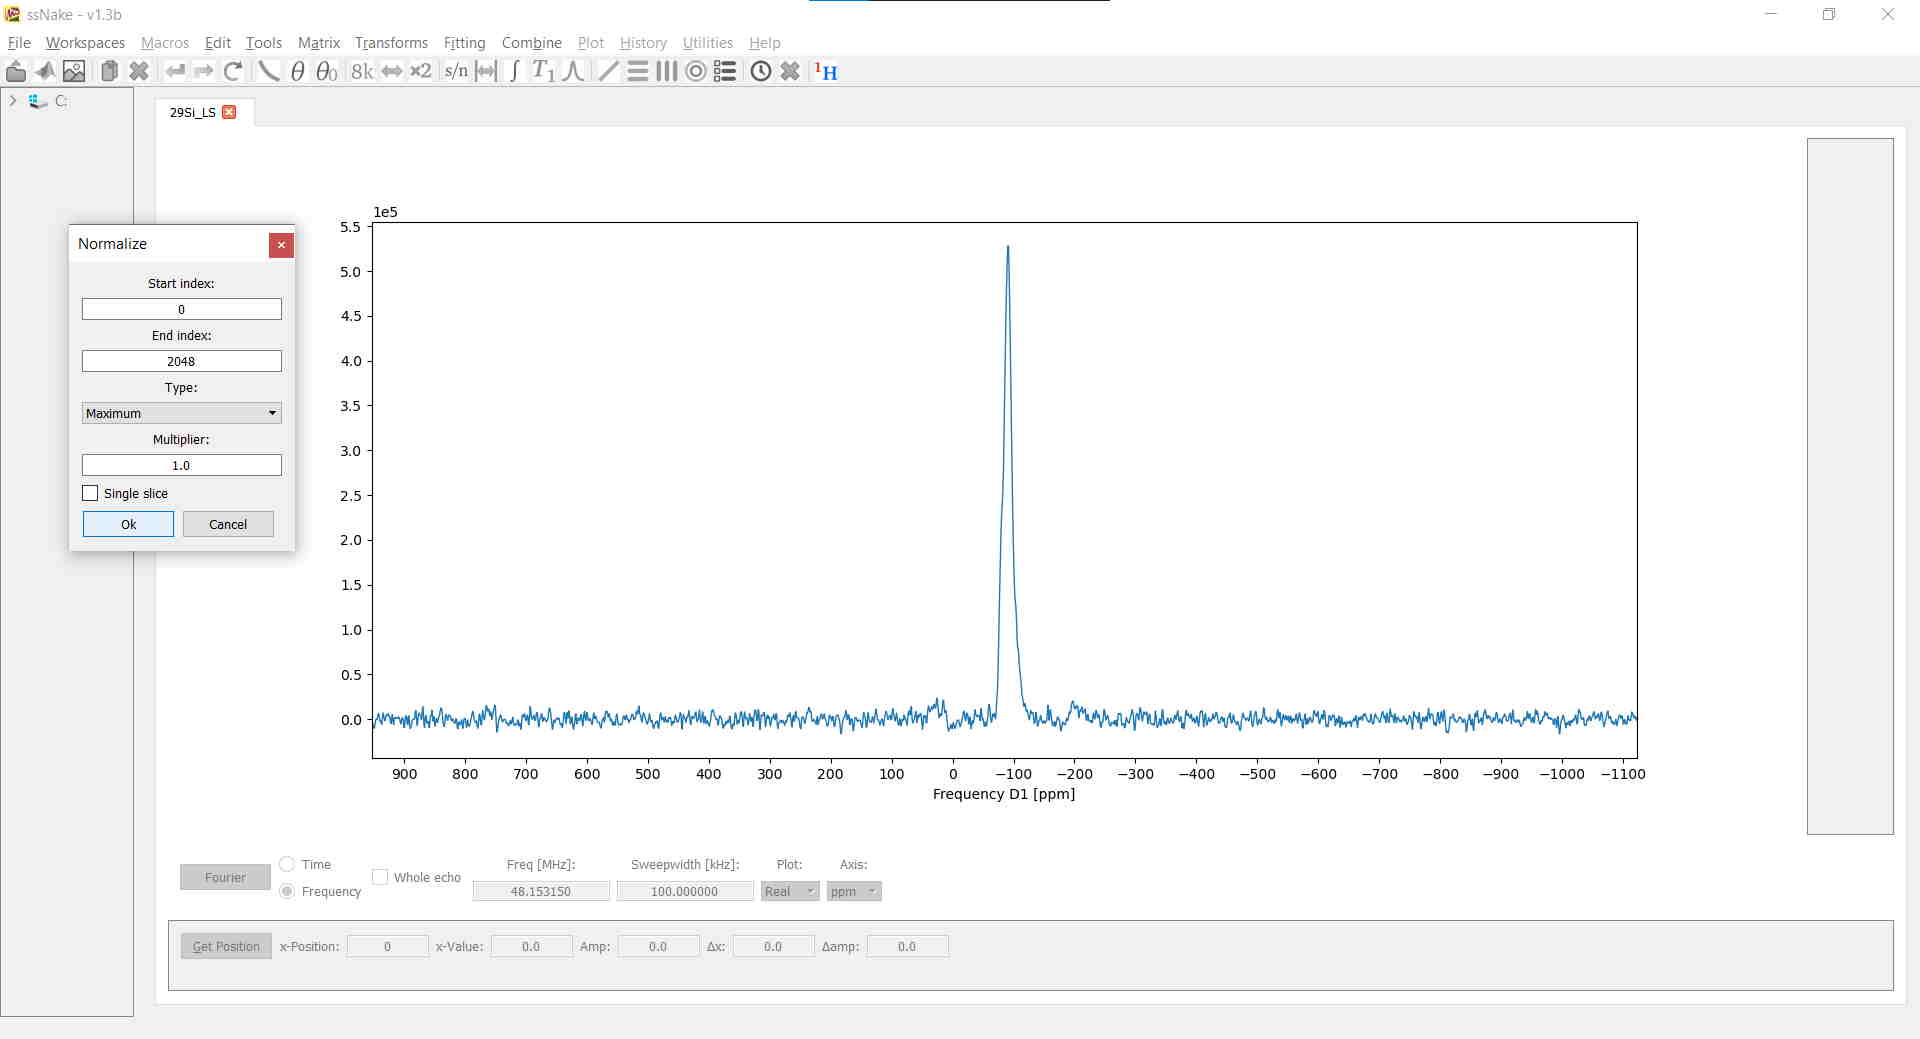Select the multi plot list icon
The image size is (1920, 1039).
pos(725,71)
